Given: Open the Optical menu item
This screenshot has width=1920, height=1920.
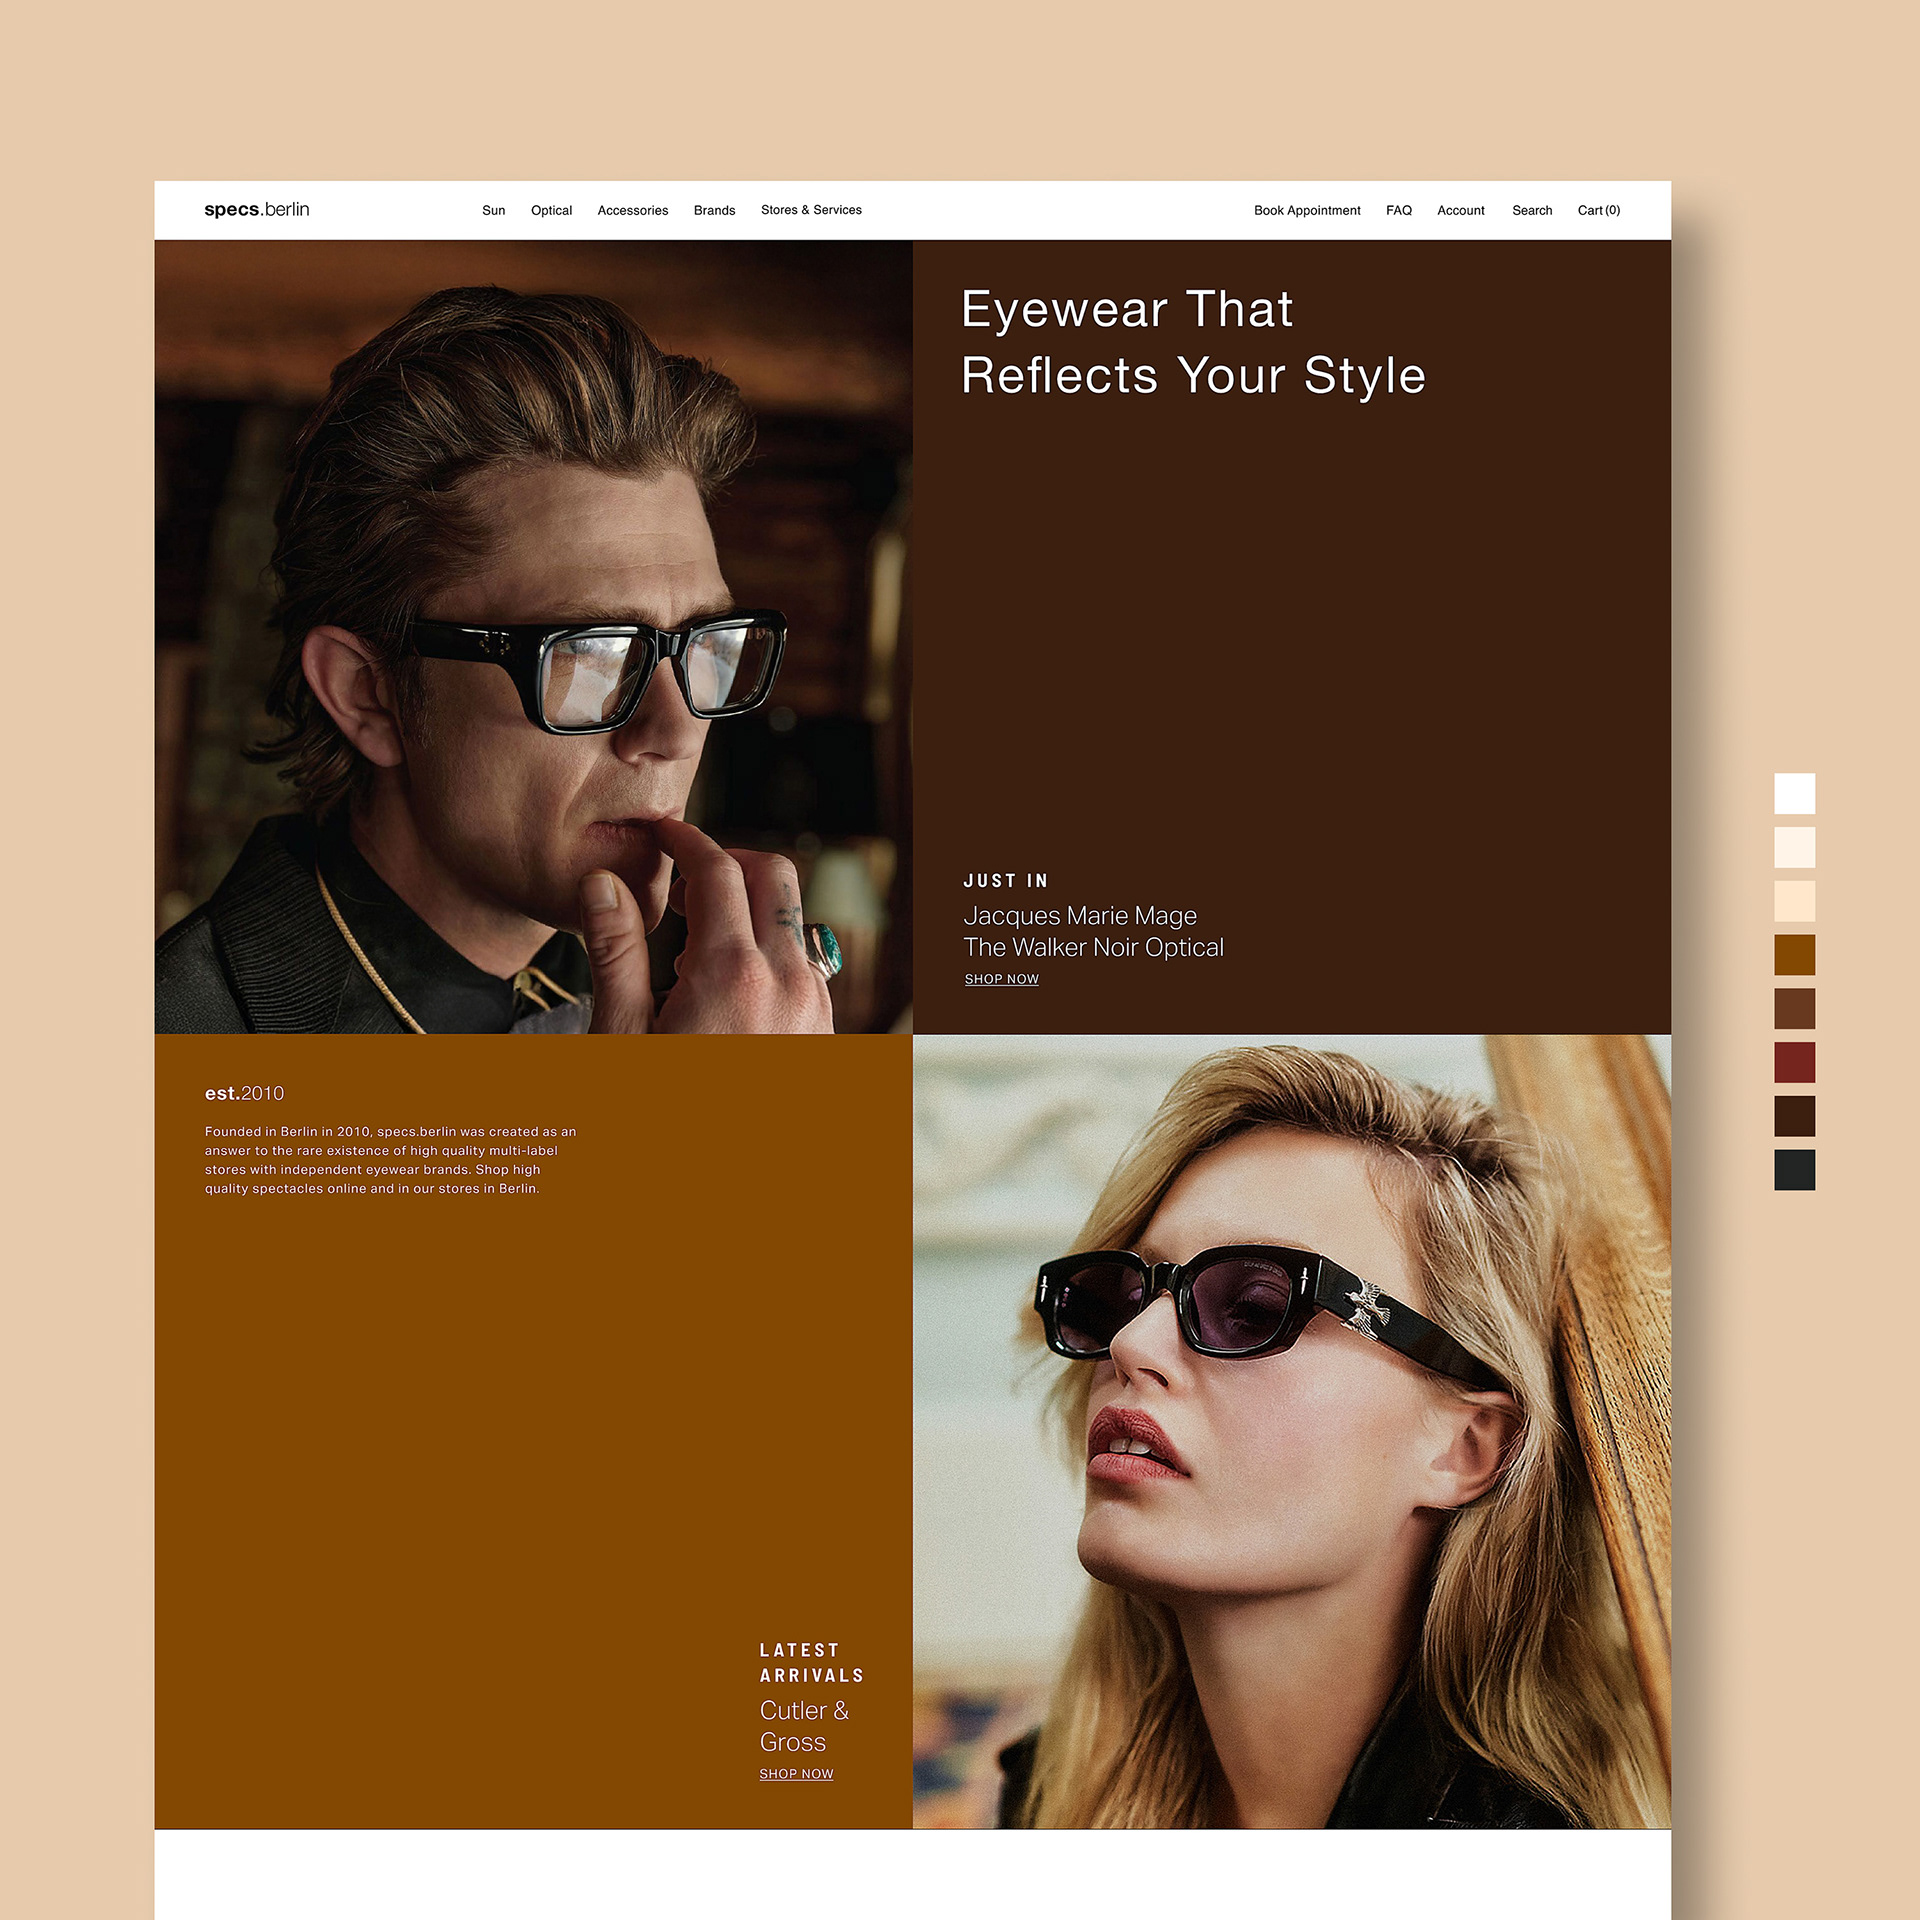Looking at the screenshot, I should point(551,211).
